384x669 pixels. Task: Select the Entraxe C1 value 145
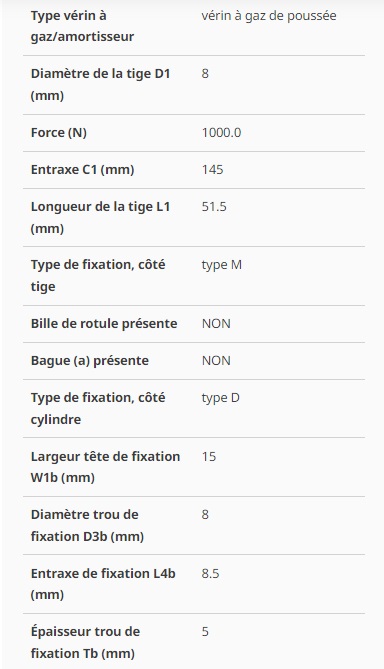pos(212,170)
